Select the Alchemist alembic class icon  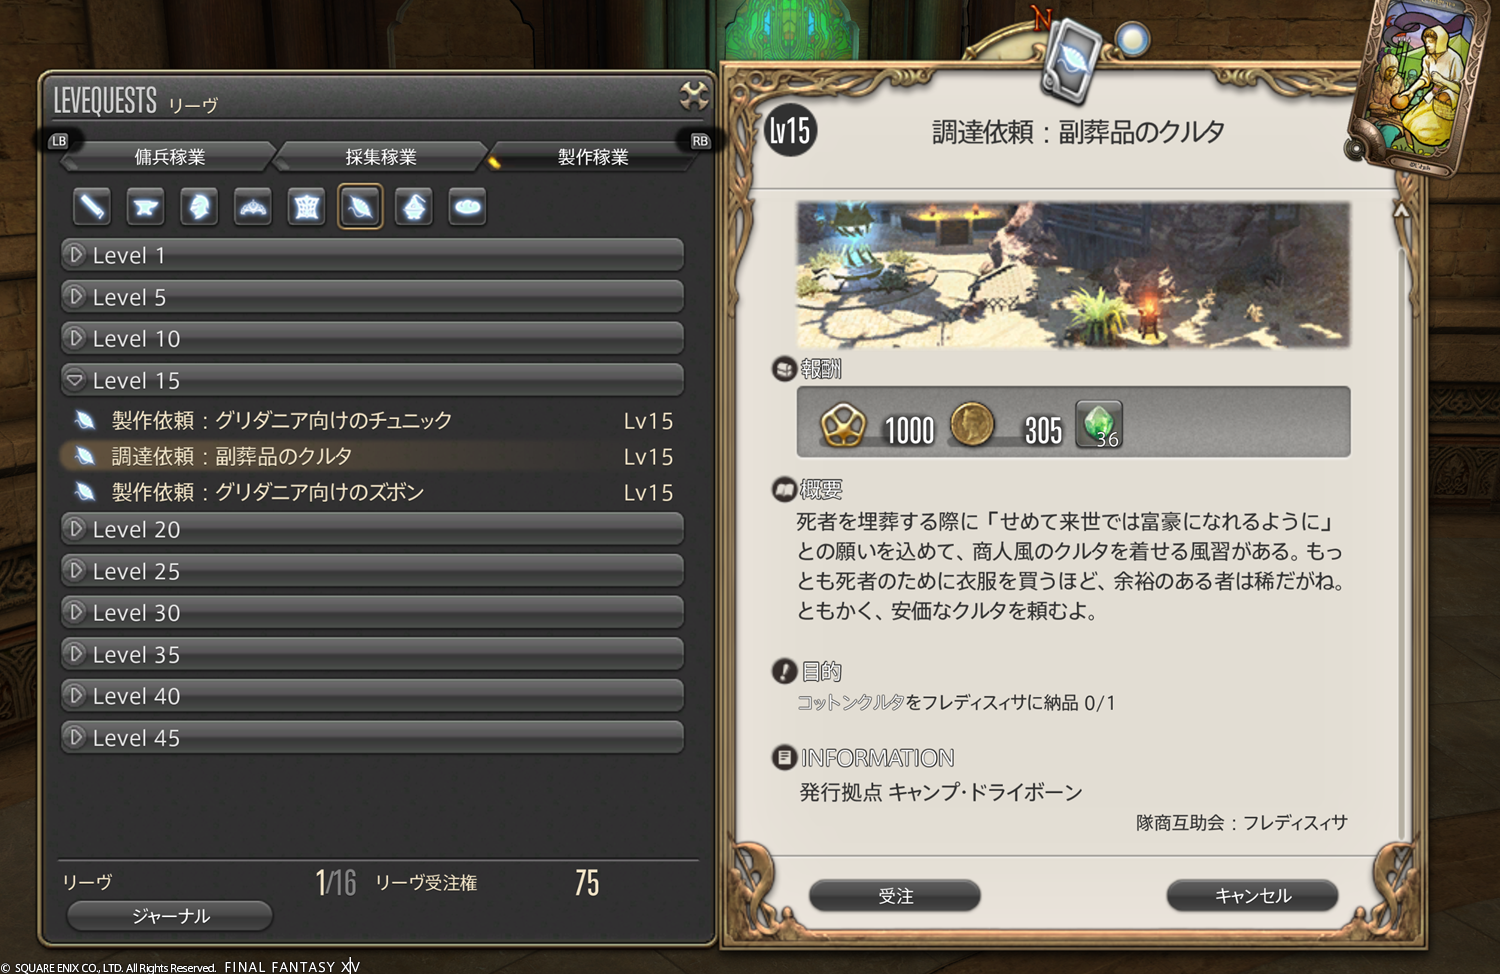[x=414, y=207]
